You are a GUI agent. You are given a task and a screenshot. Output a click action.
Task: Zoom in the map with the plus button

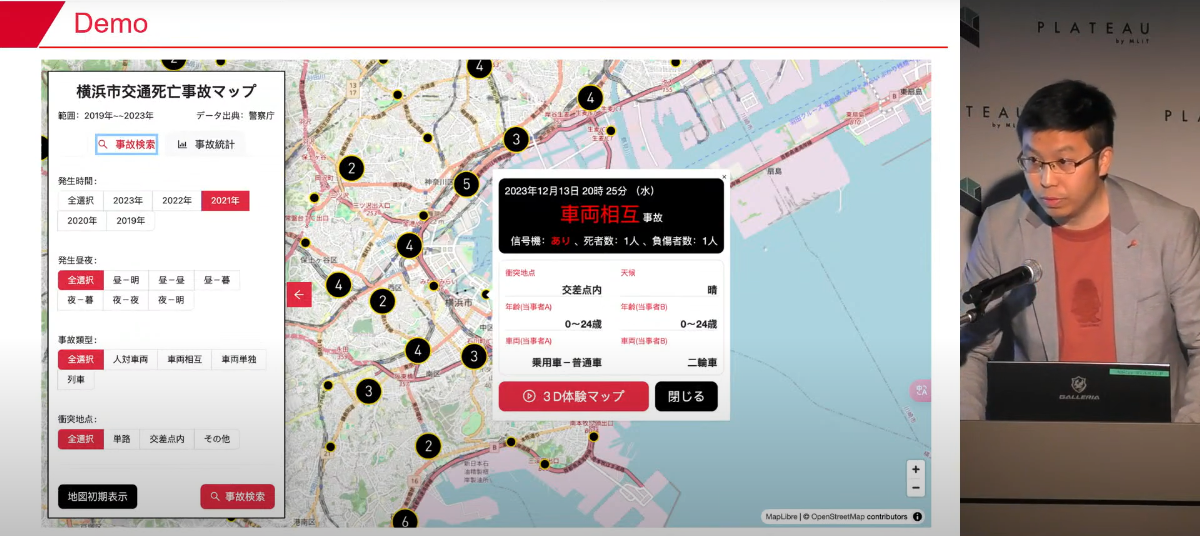coord(916,469)
